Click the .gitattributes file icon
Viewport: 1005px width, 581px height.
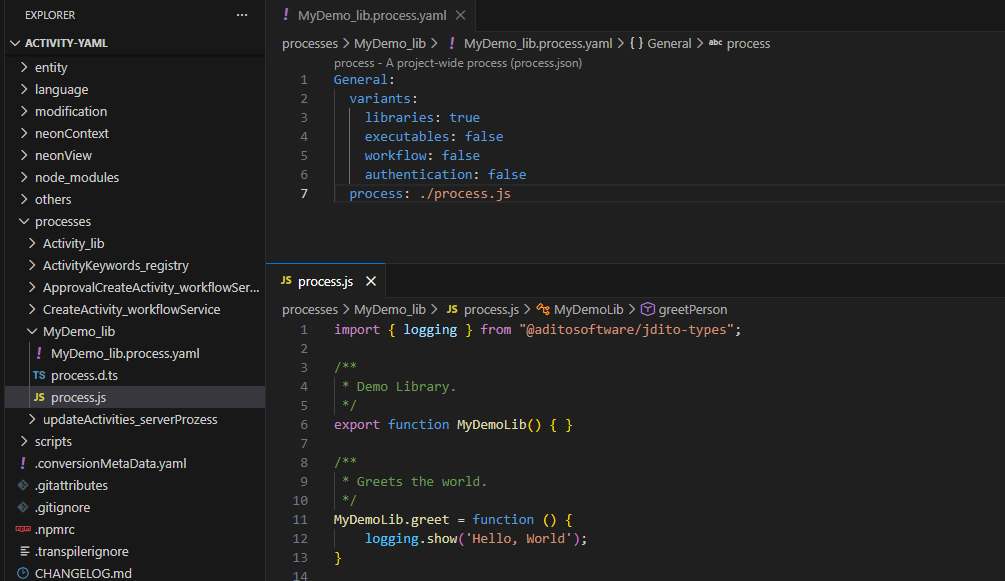pyautogui.click(x=21, y=485)
